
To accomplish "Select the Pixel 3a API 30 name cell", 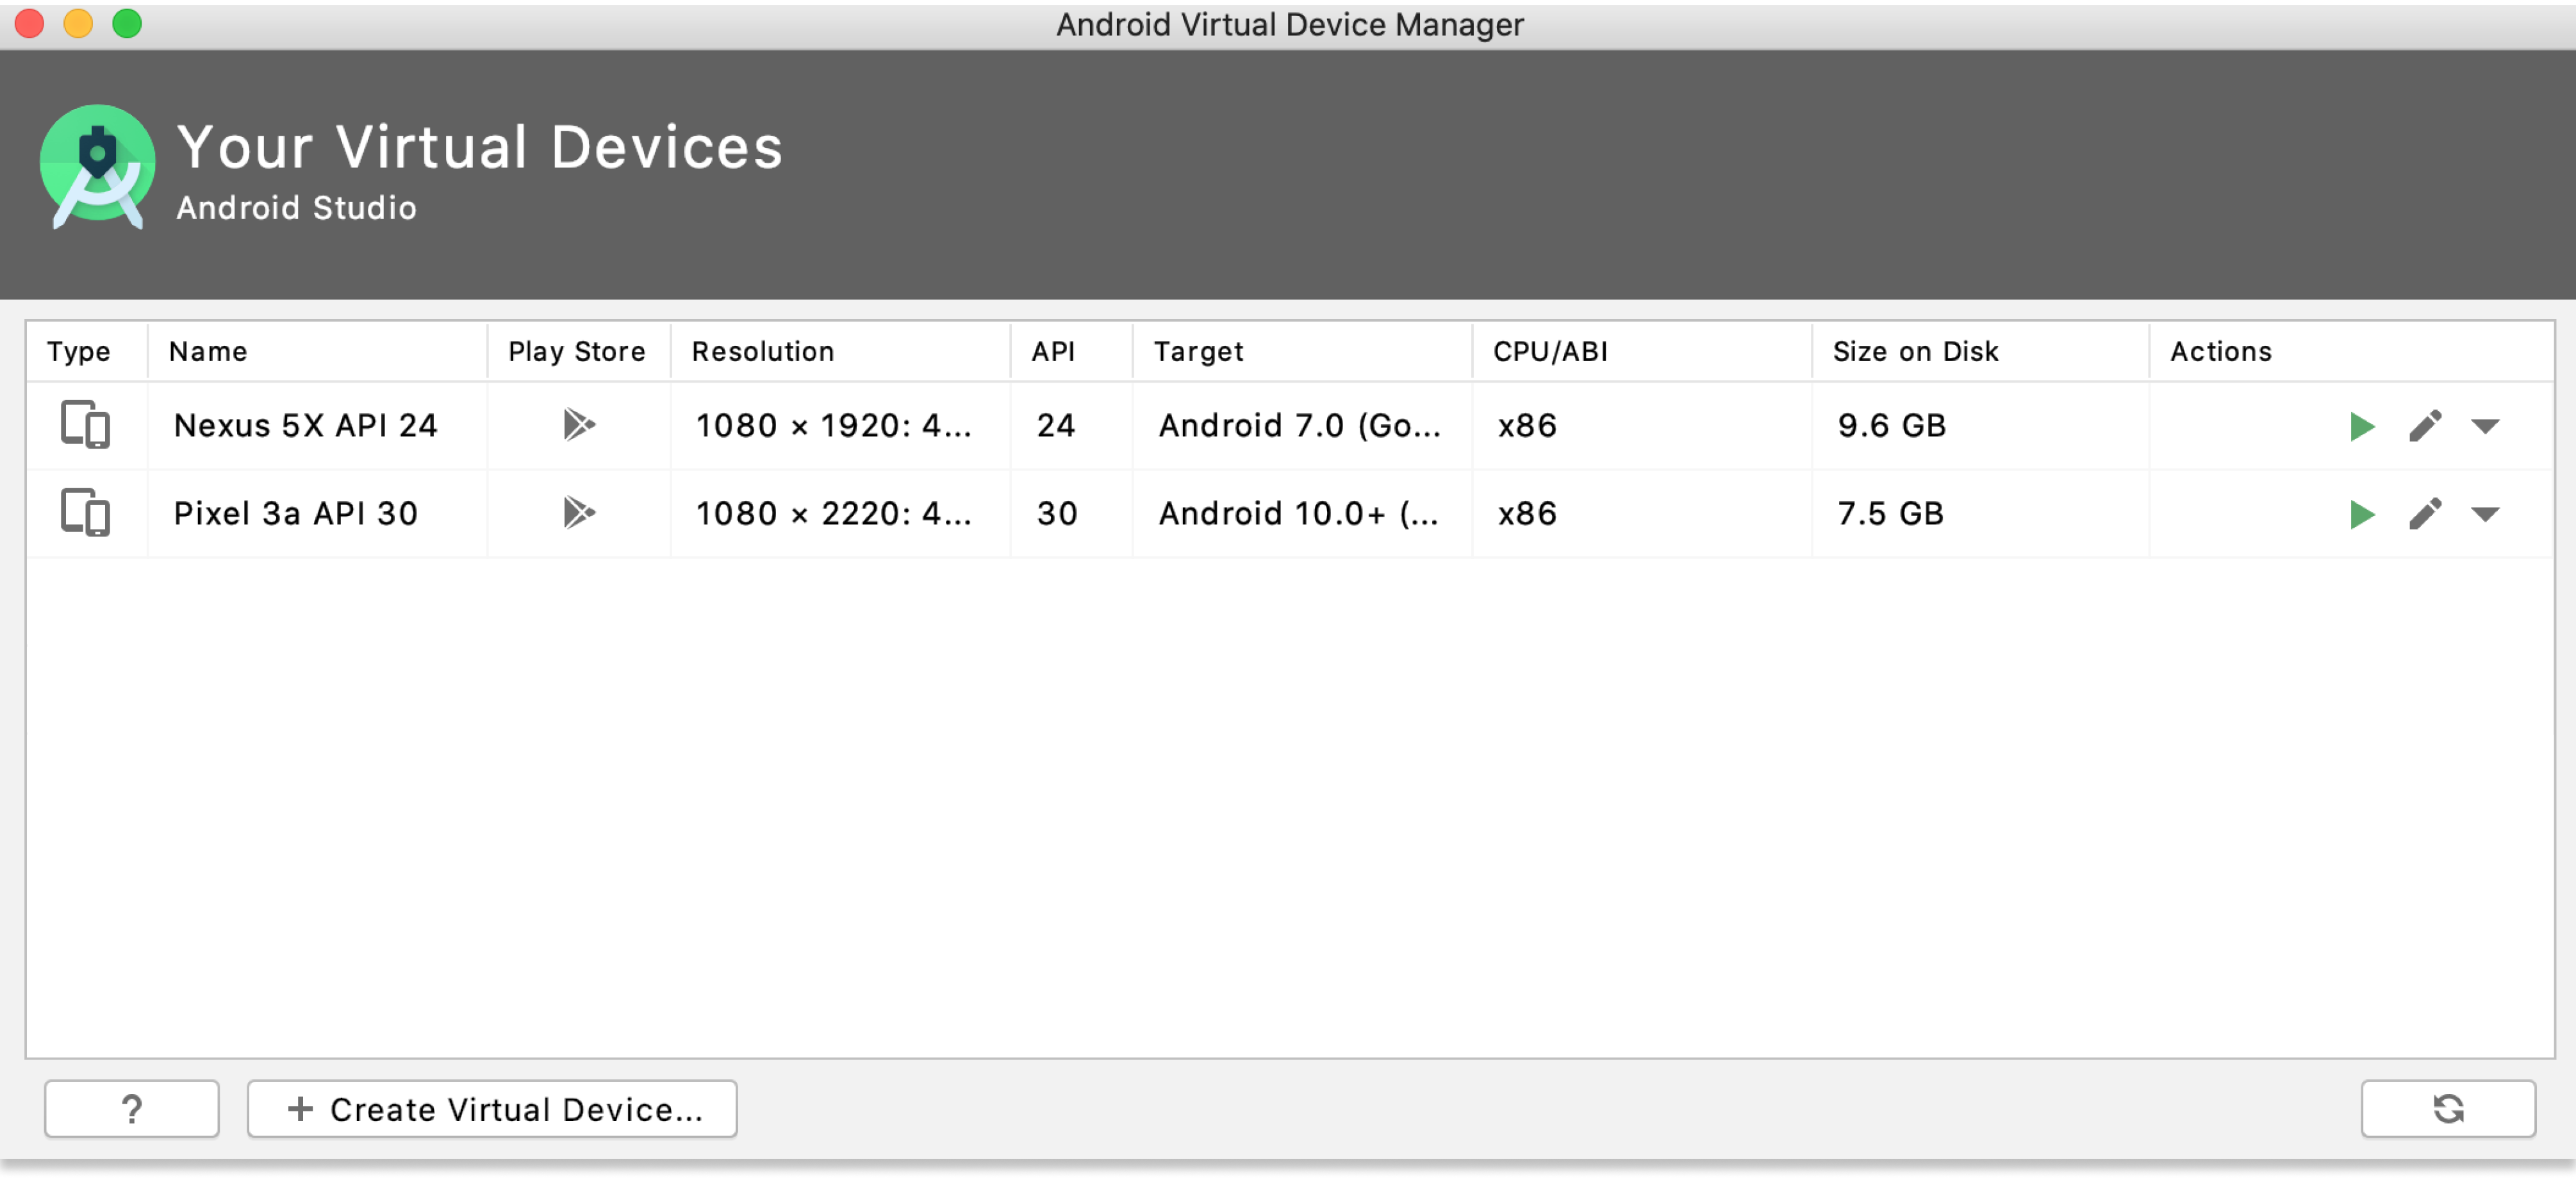I will click(x=317, y=513).
